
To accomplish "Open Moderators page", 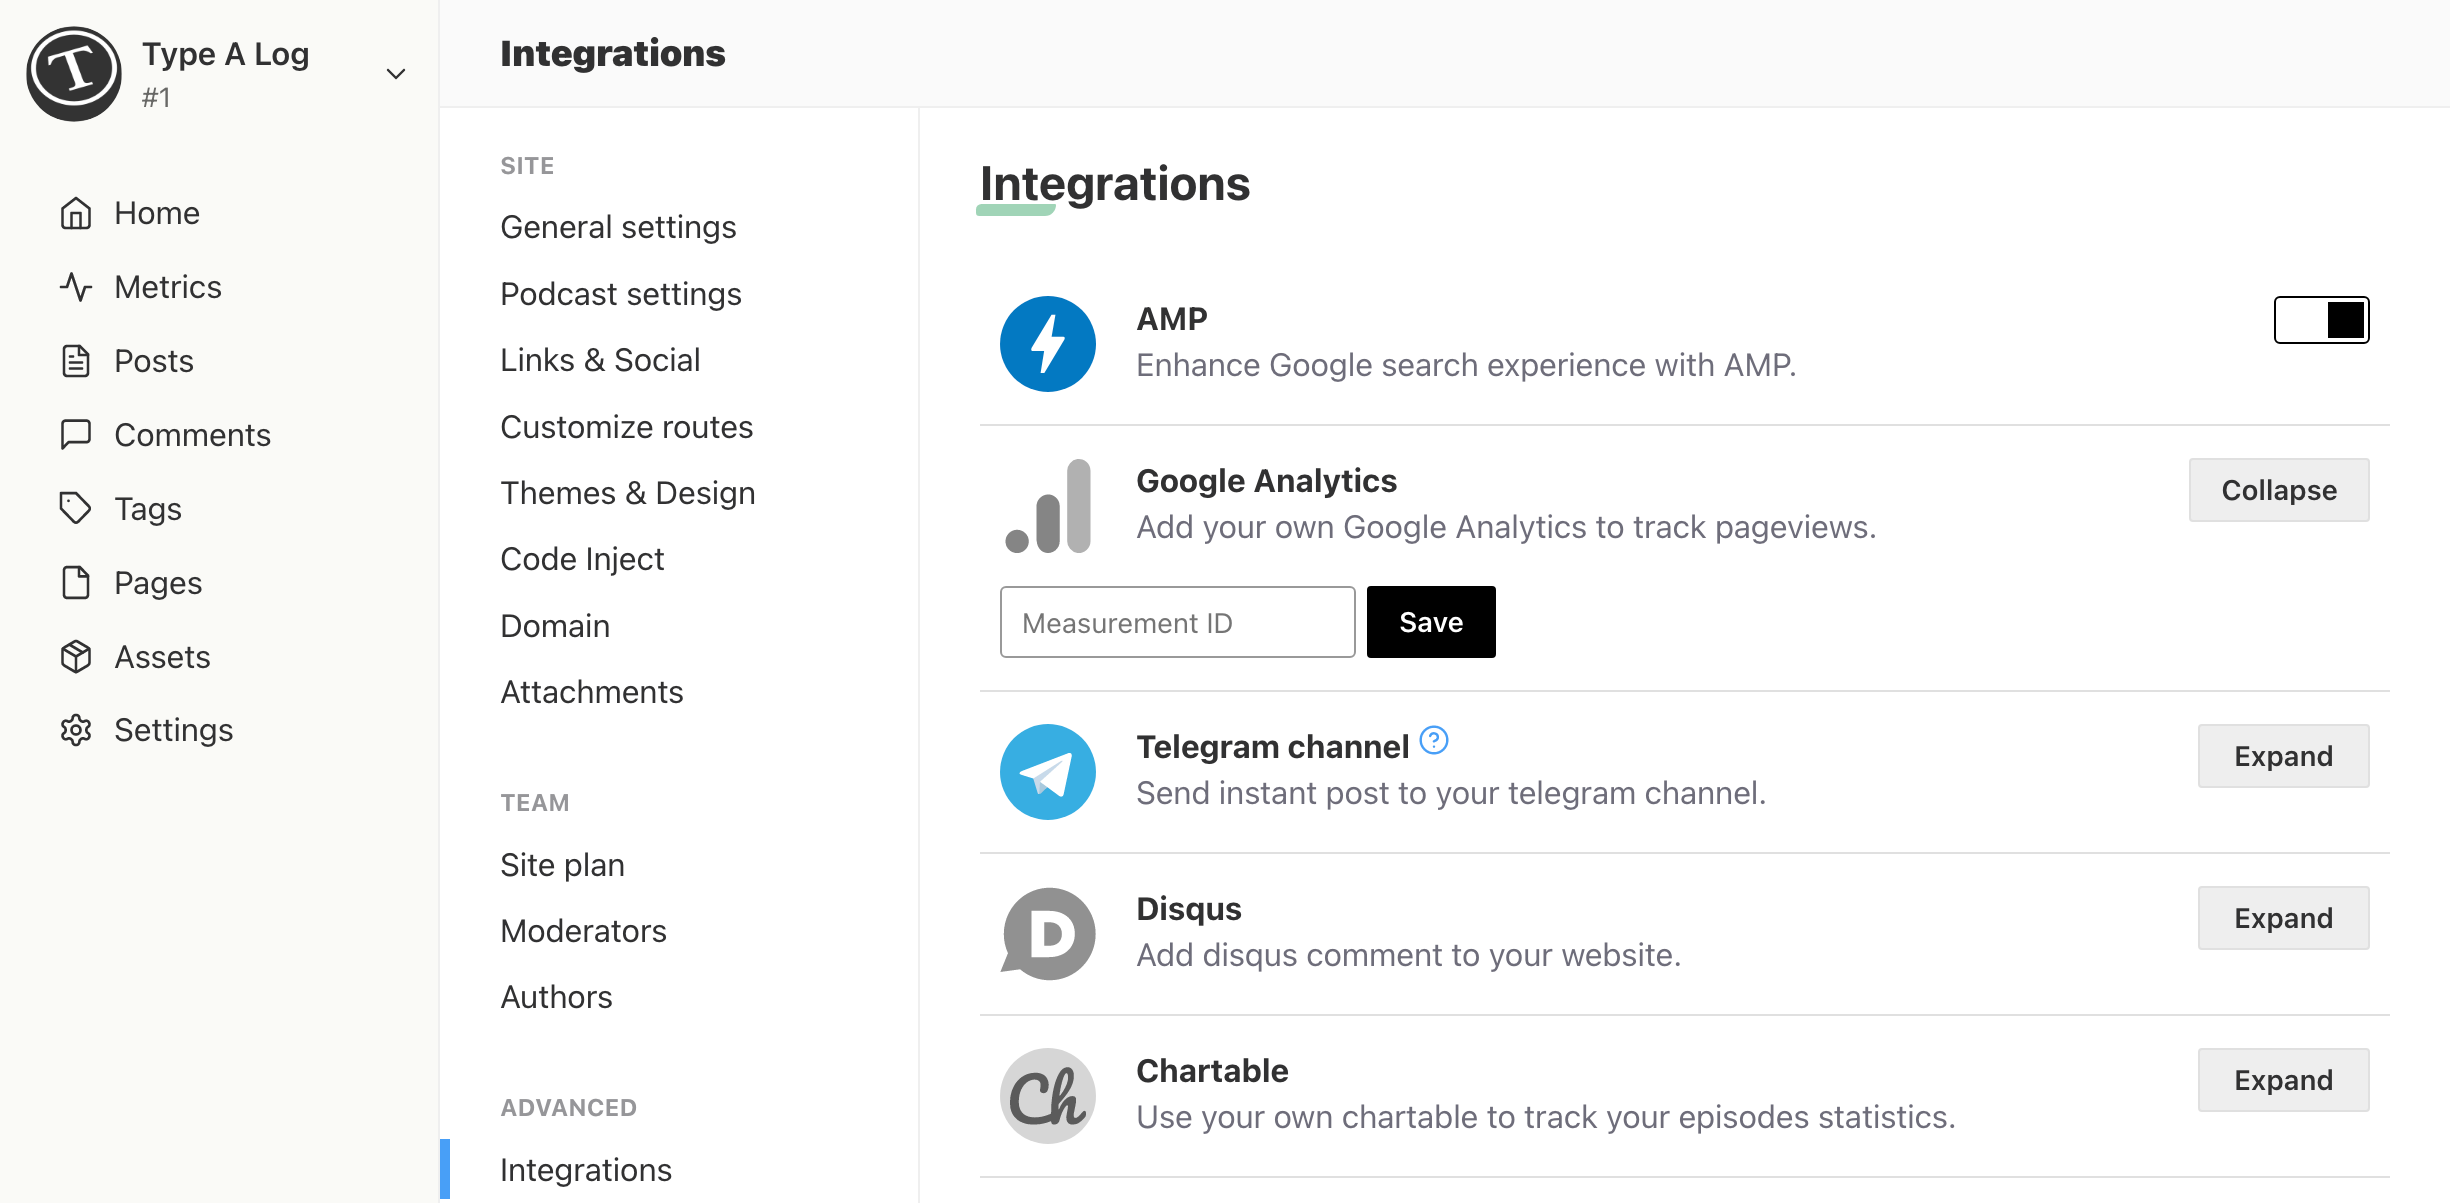I will pyautogui.click(x=583, y=931).
